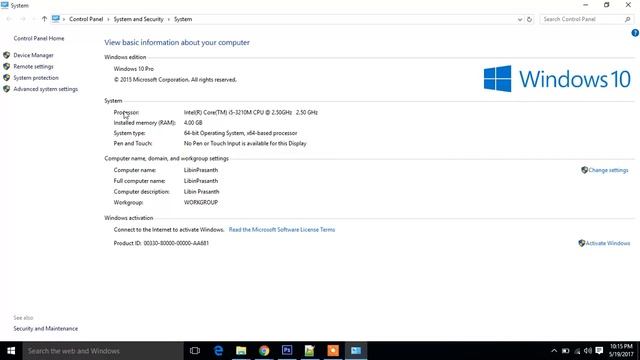This screenshot has width=640, height=360.
Task: Click the search magnifier icon
Action: pyautogui.click(x=628, y=19)
